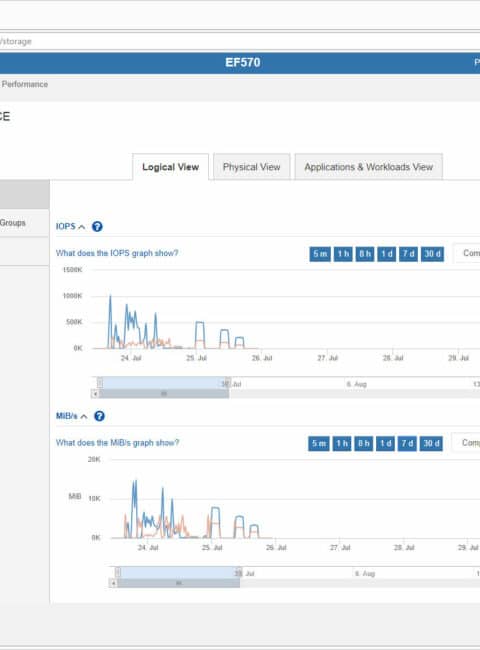Click the MiB/s Compare button
Viewport: 480px width, 650px height.
466,443
